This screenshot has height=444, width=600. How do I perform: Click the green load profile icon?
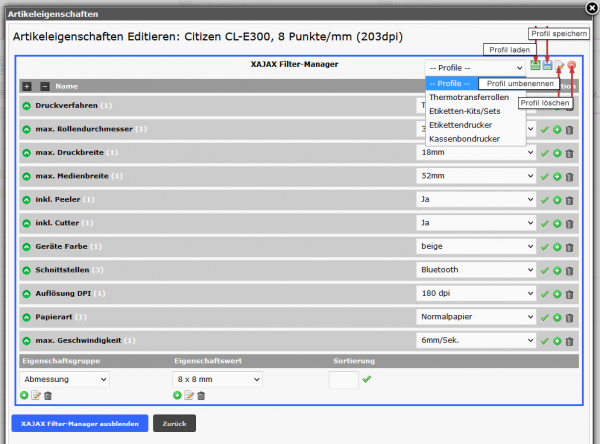pos(536,66)
